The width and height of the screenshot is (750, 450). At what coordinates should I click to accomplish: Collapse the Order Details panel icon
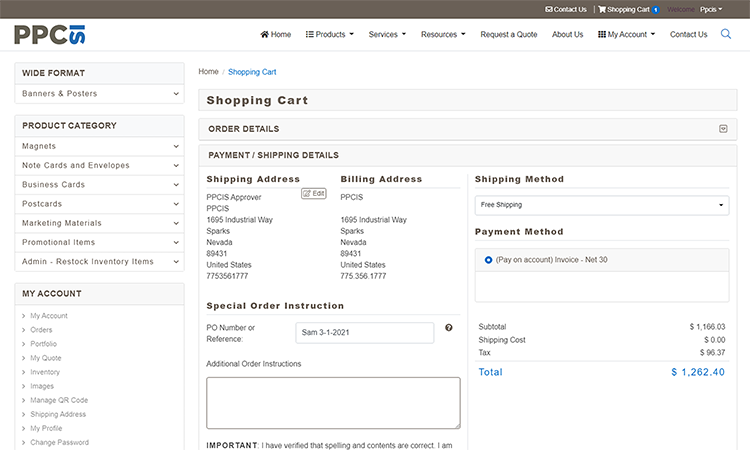[723, 129]
